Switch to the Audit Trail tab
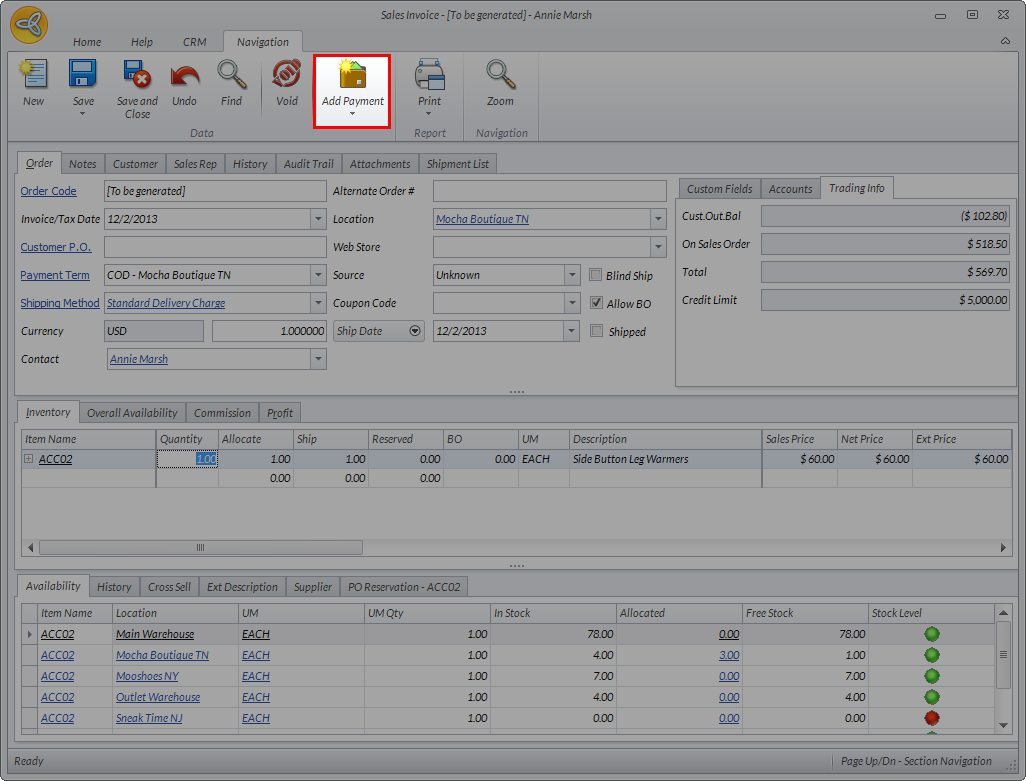The width and height of the screenshot is (1026, 781). click(x=308, y=164)
